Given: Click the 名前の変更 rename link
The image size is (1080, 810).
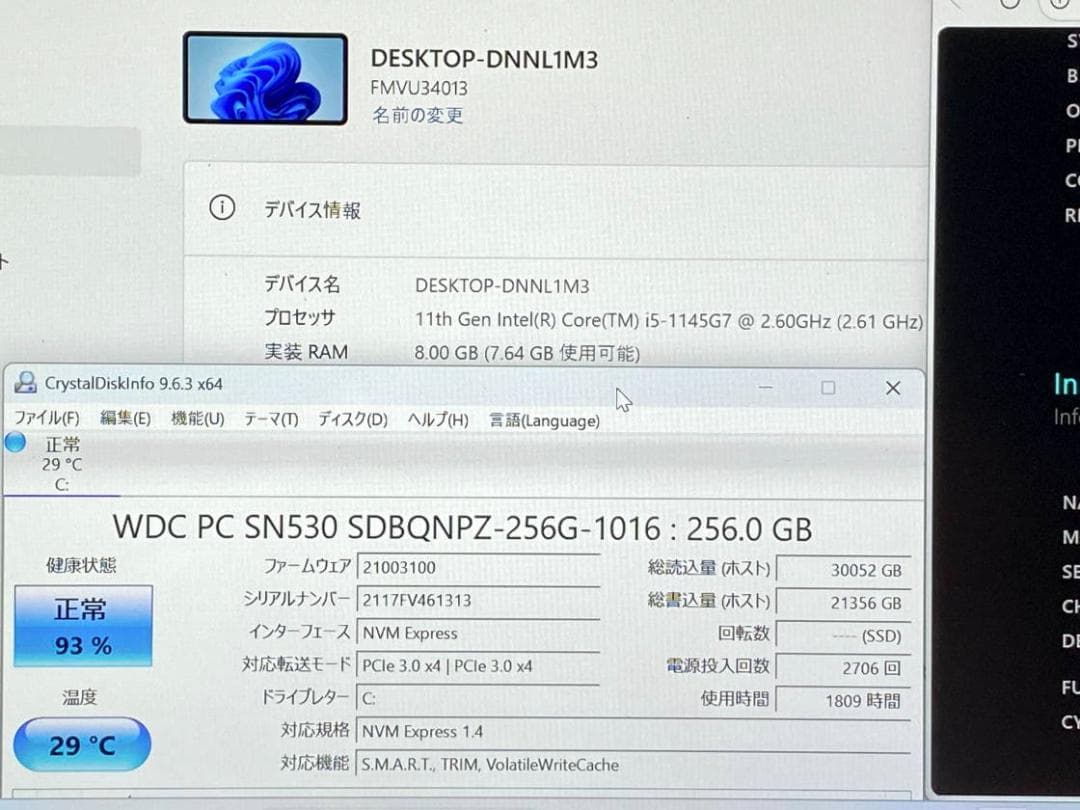Looking at the screenshot, I should (417, 116).
